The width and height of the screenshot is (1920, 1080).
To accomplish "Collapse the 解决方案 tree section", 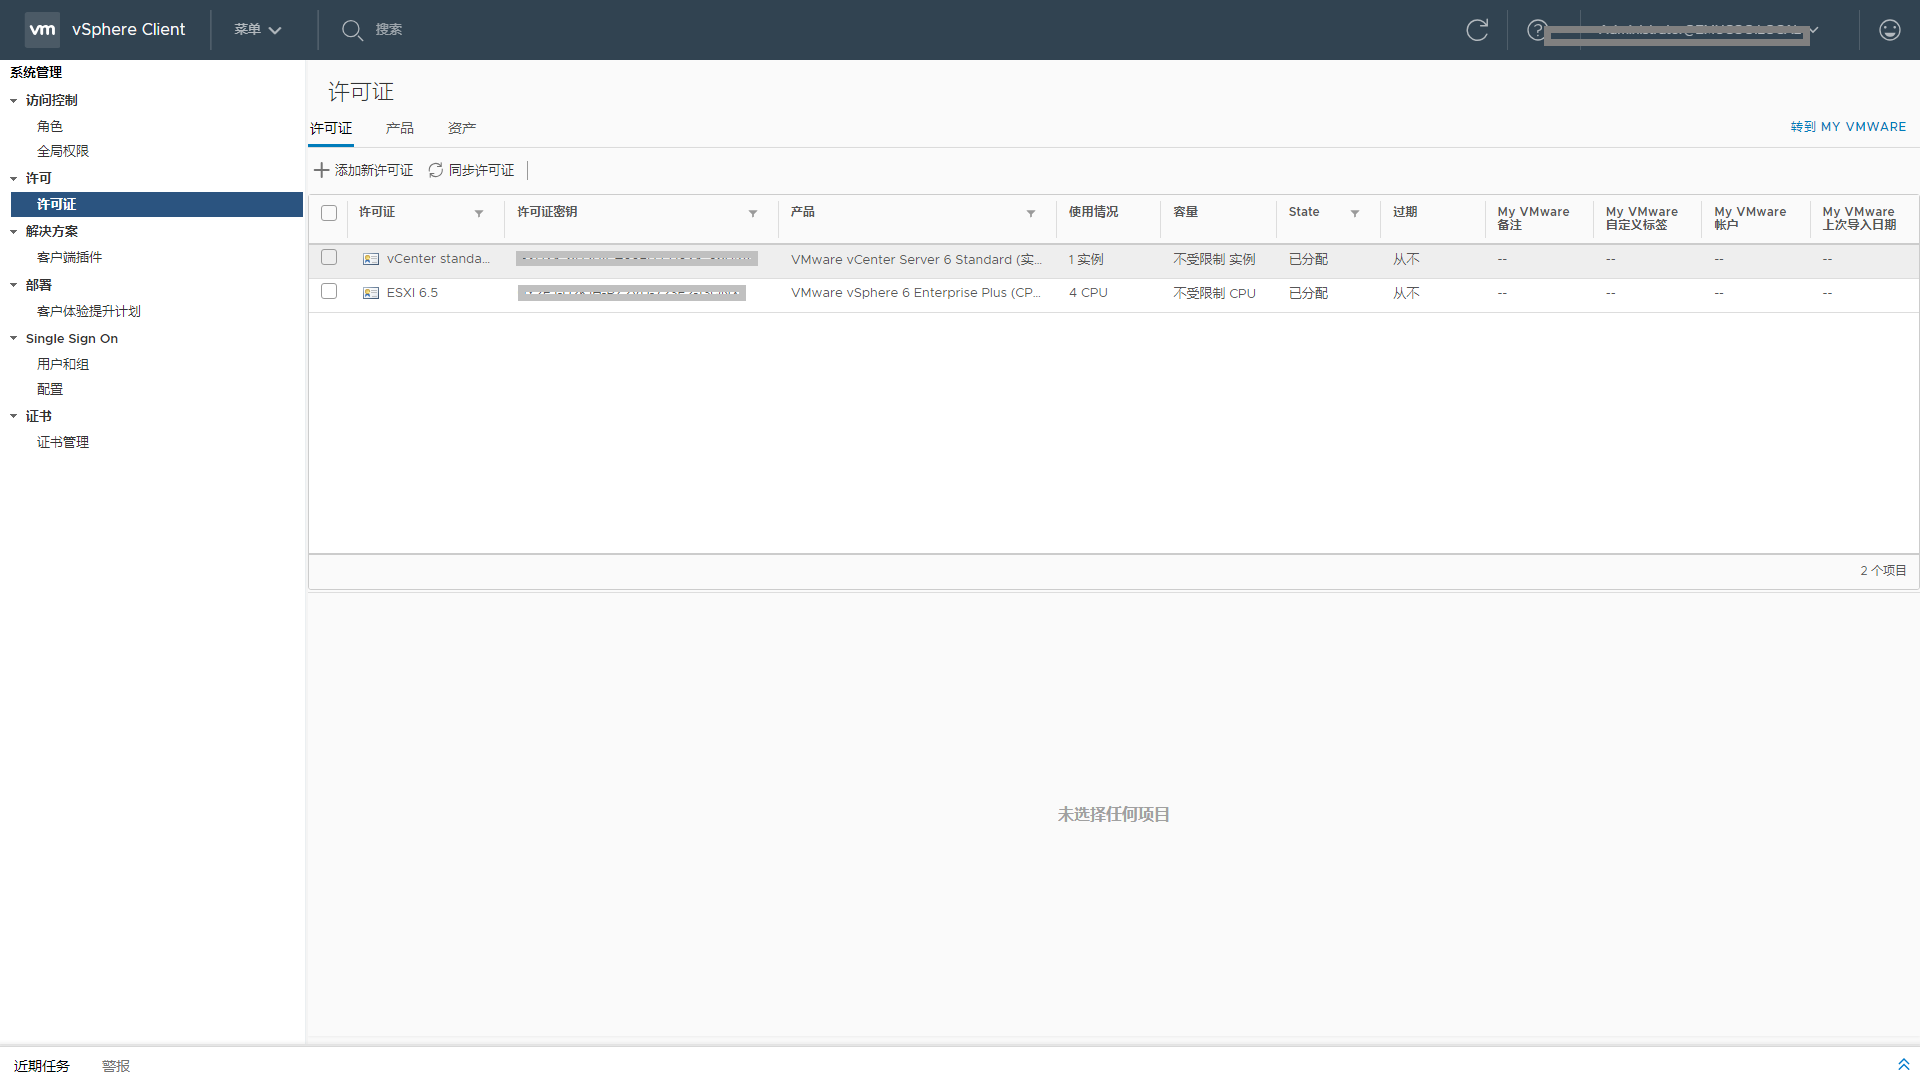I will pos(14,232).
